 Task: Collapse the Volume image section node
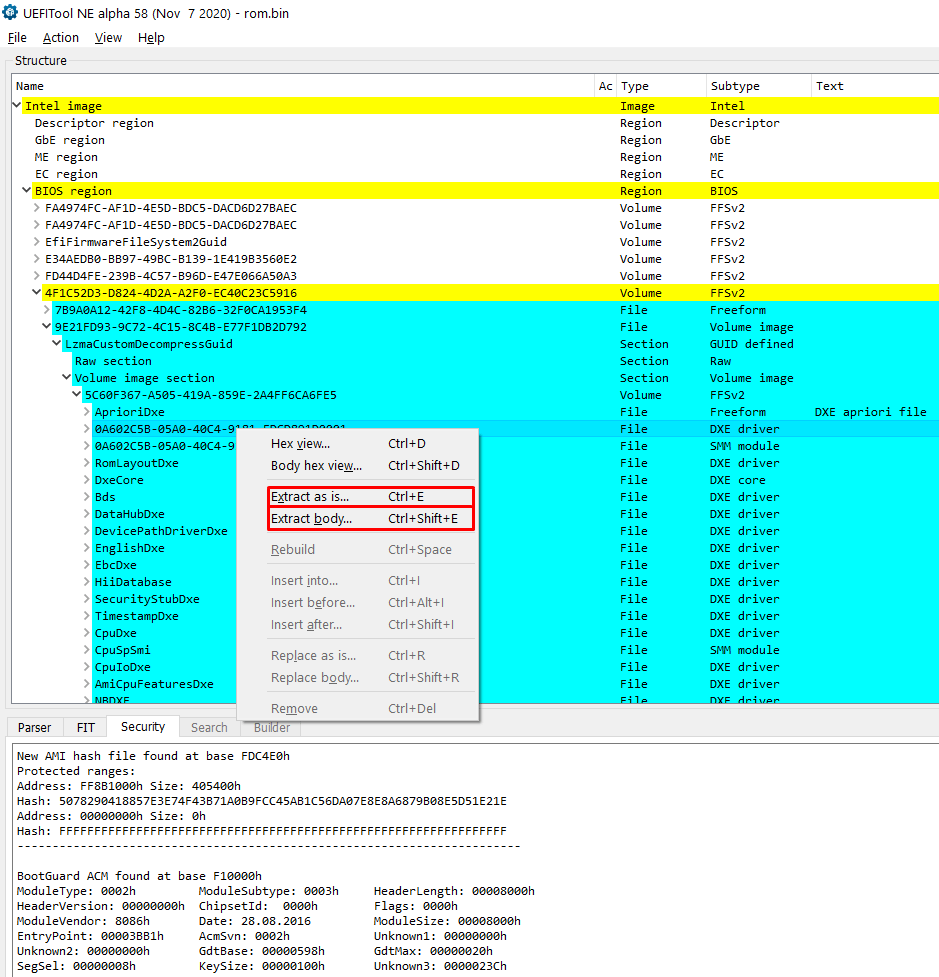(67, 378)
